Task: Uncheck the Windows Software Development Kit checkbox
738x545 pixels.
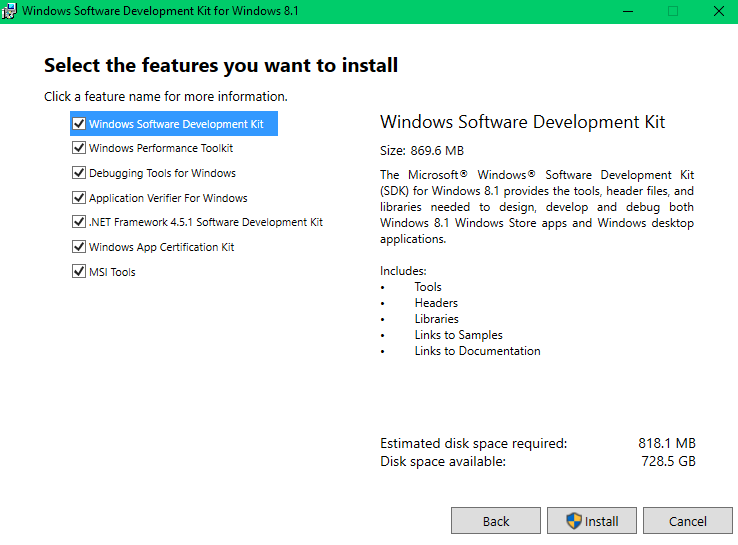Action: pyautogui.click(x=79, y=124)
